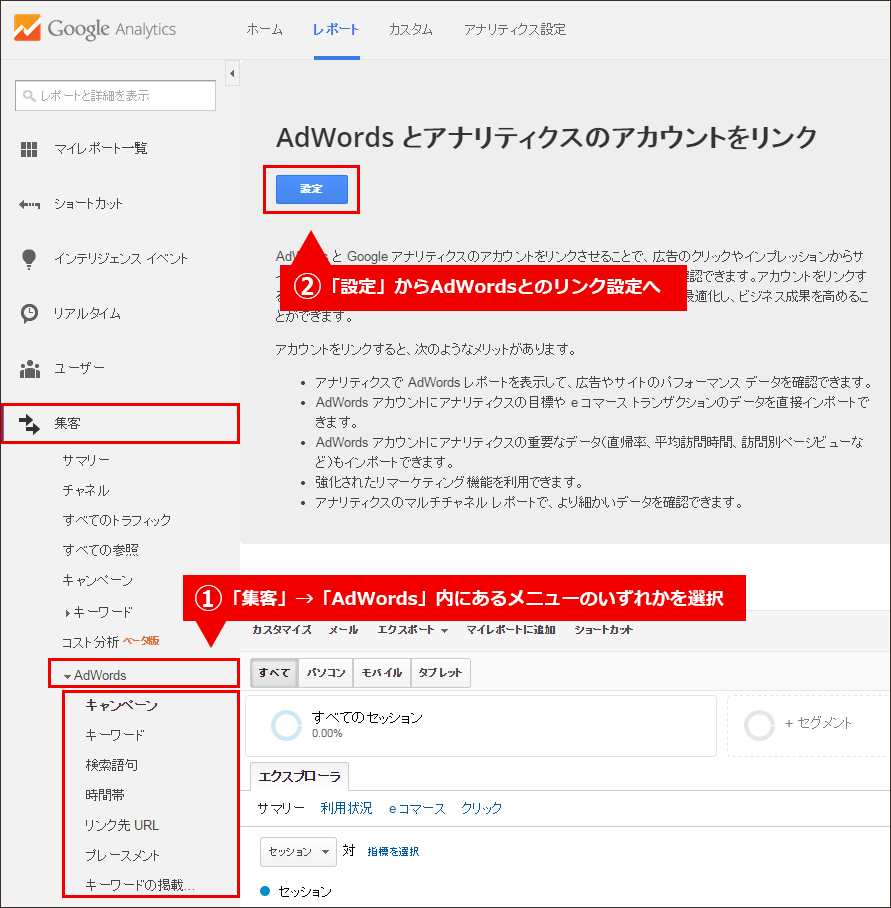Screen dimensions: 891x908
Task: Add a segment via +セグメント
Action: pos(818,723)
